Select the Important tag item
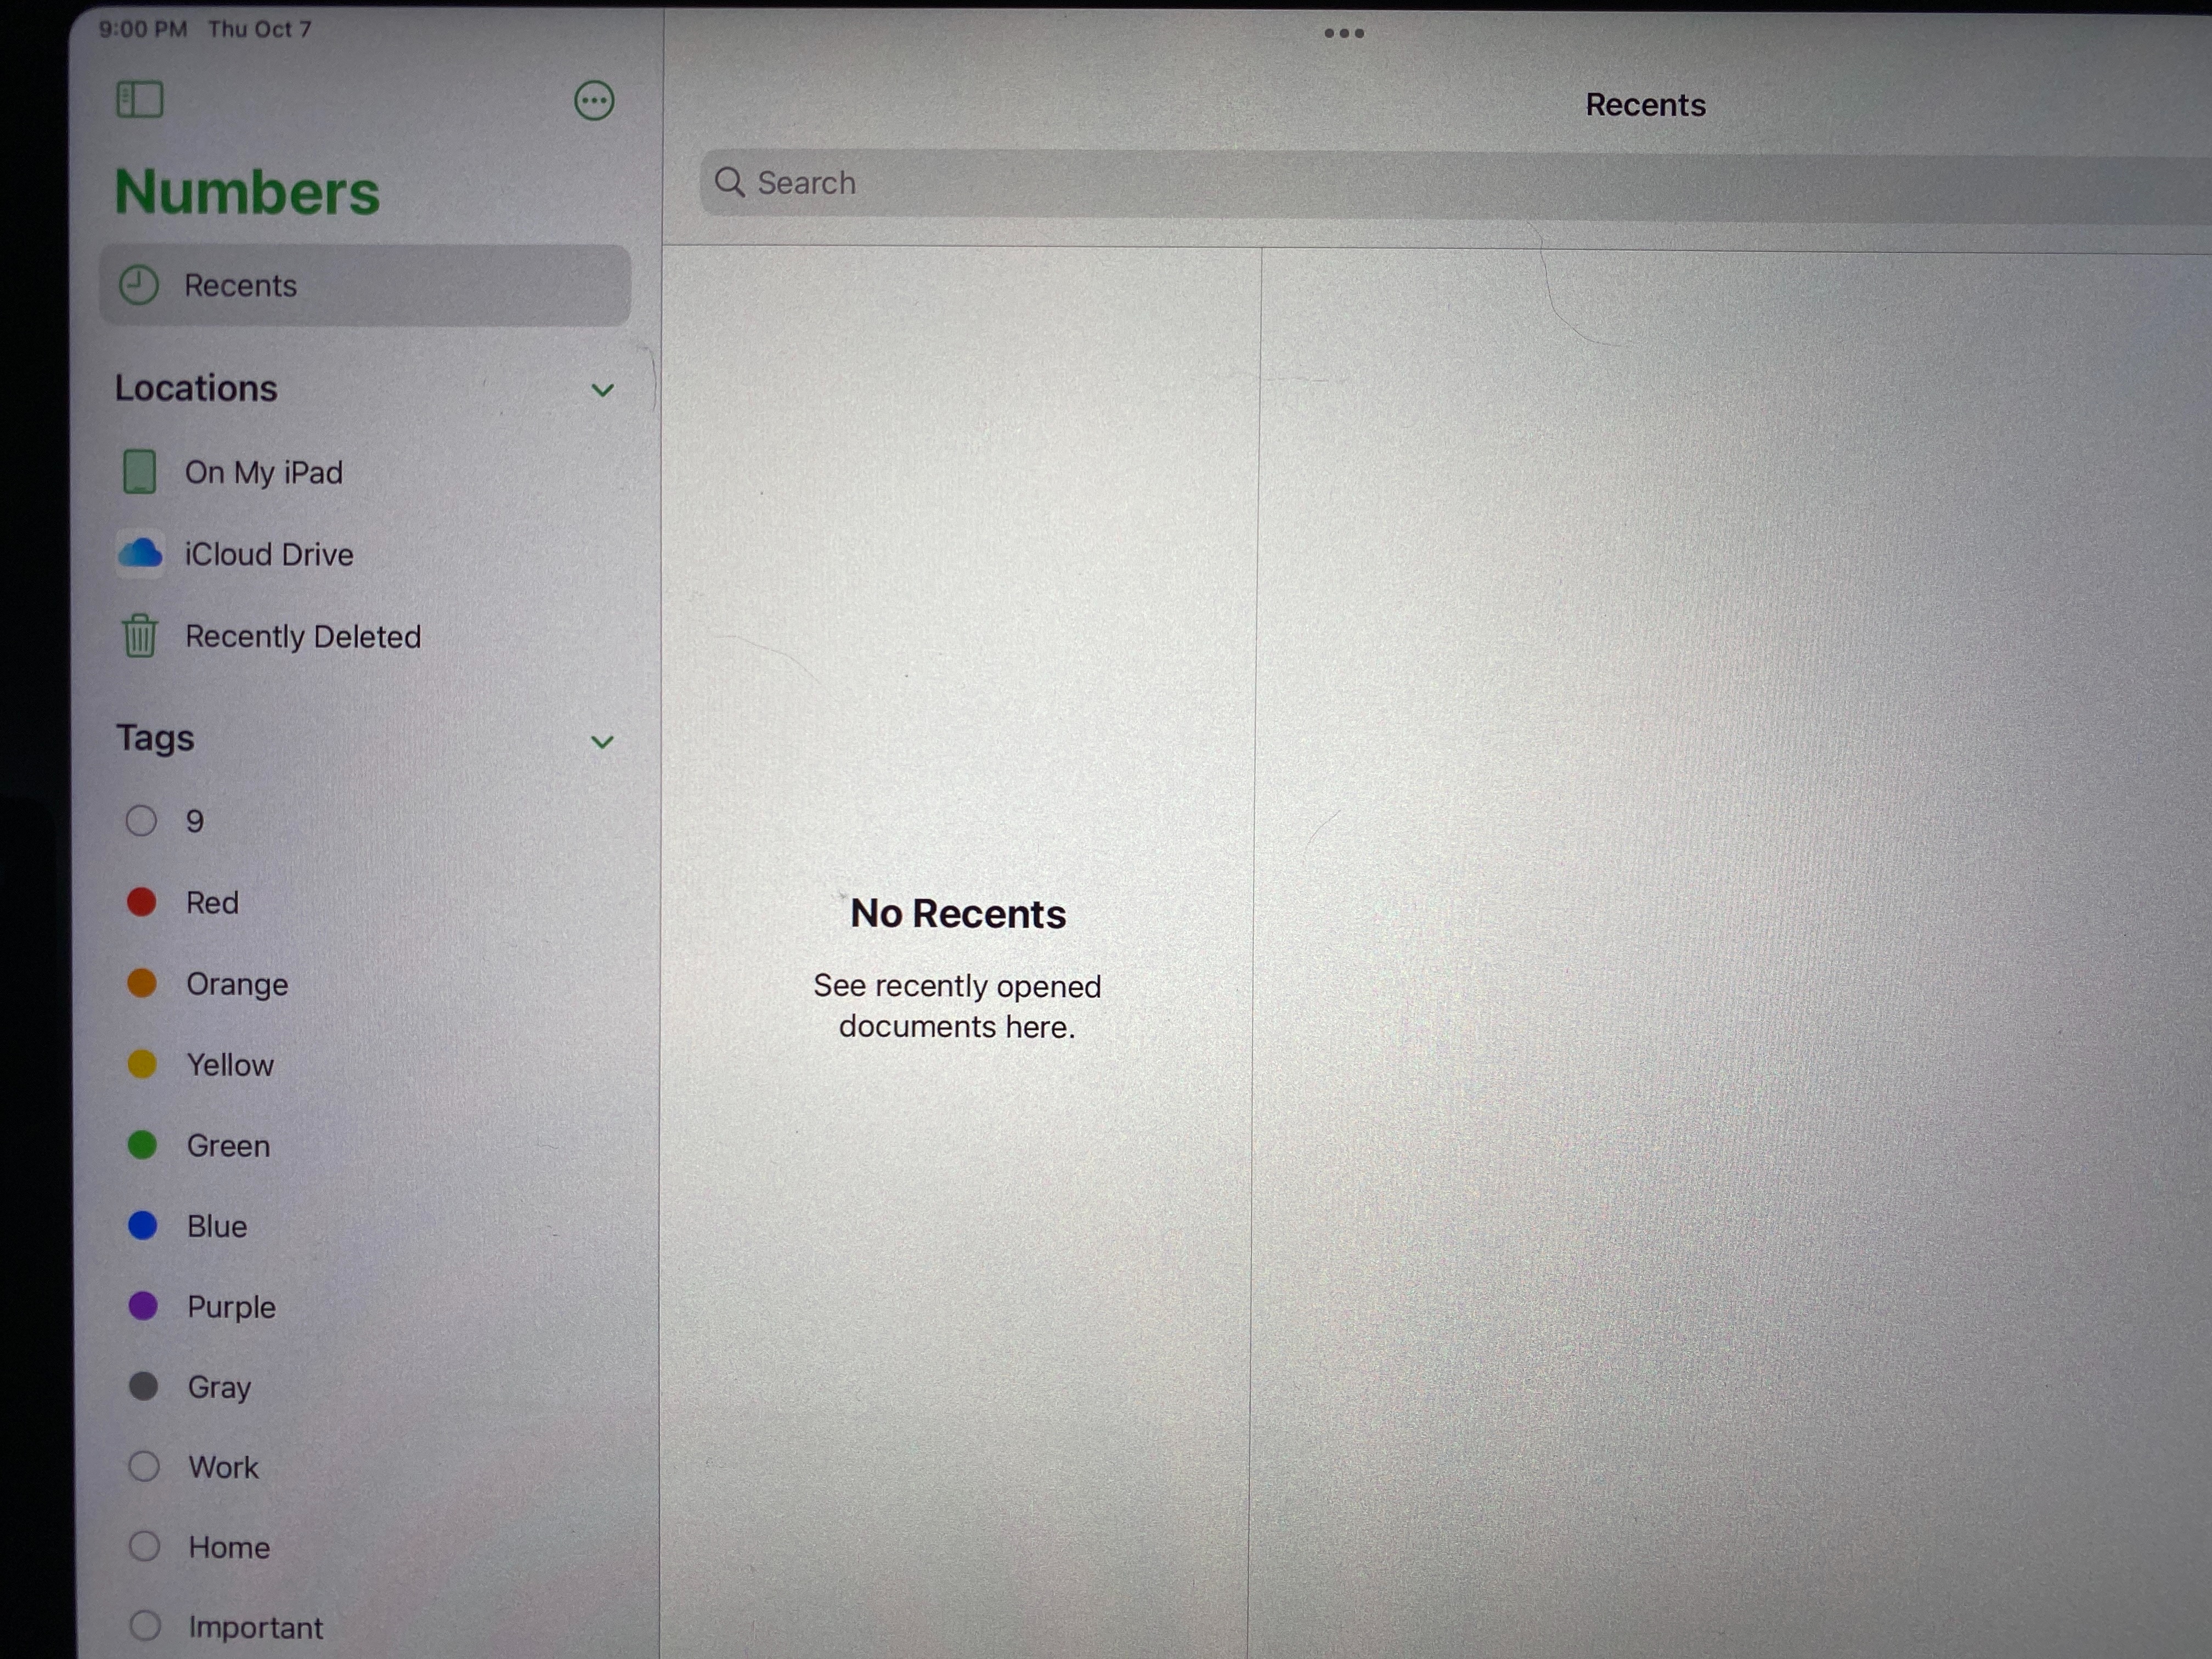 255,1627
